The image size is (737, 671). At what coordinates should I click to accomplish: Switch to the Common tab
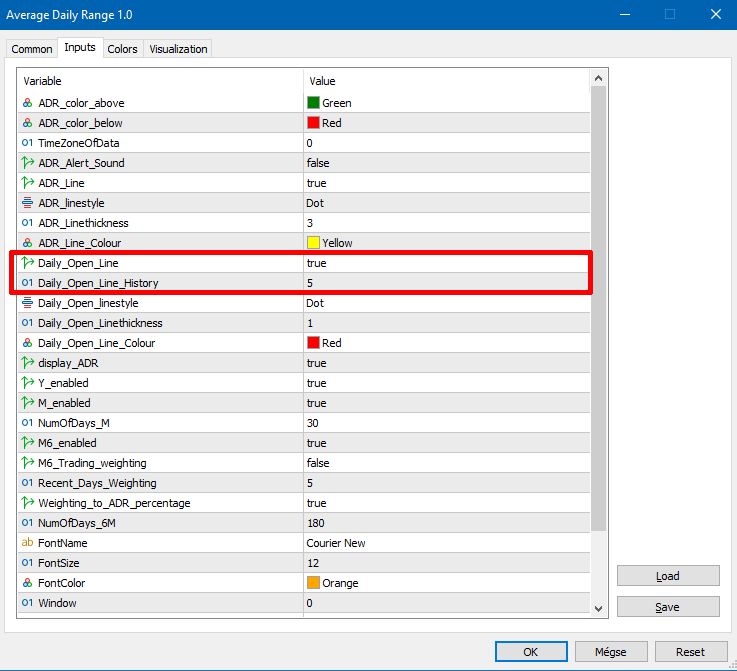click(x=31, y=49)
